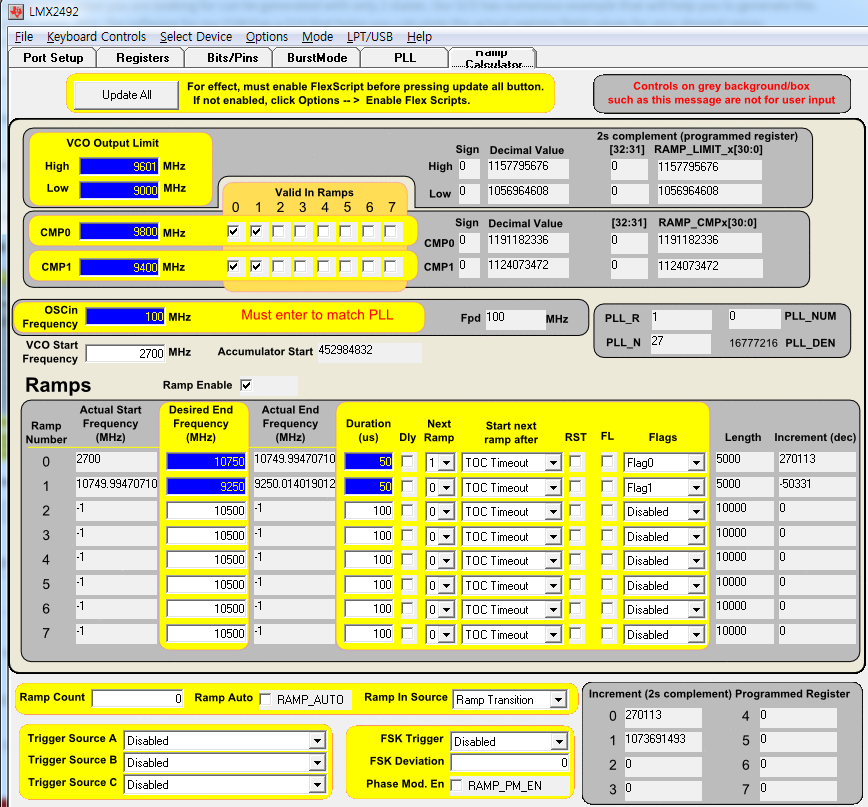
Task: Open the Trigger Source A dropdown
Action: coord(224,740)
